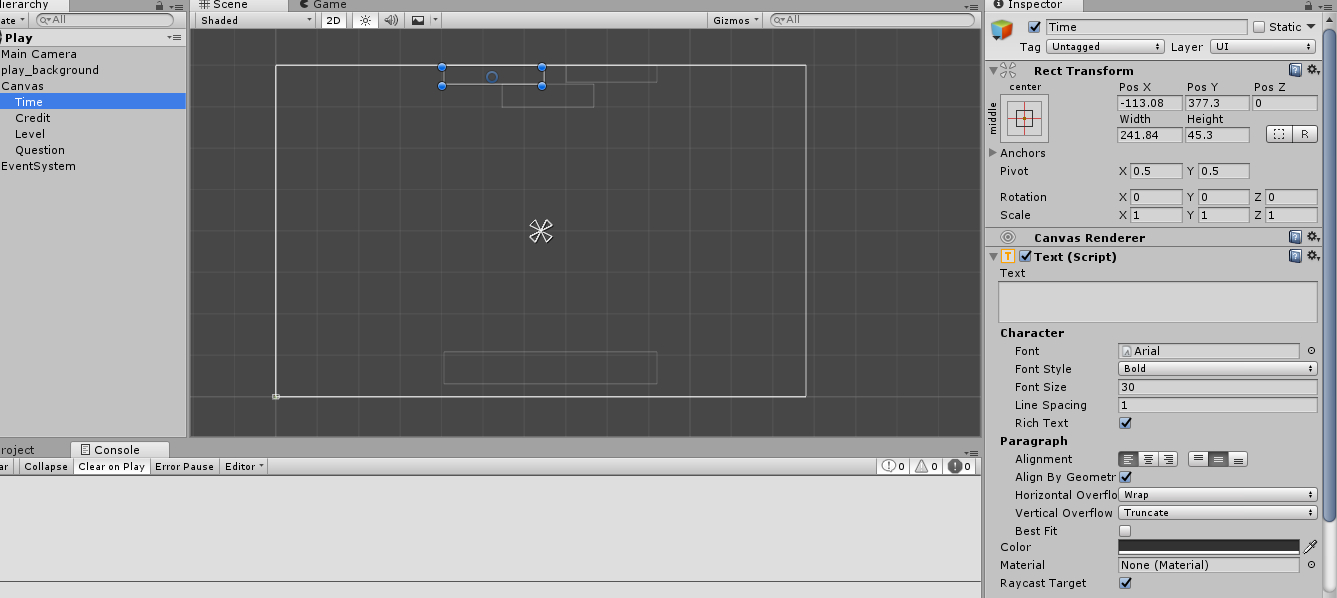
Task: Click the GameObject cube icon in Inspector
Action: click(x=1002, y=30)
